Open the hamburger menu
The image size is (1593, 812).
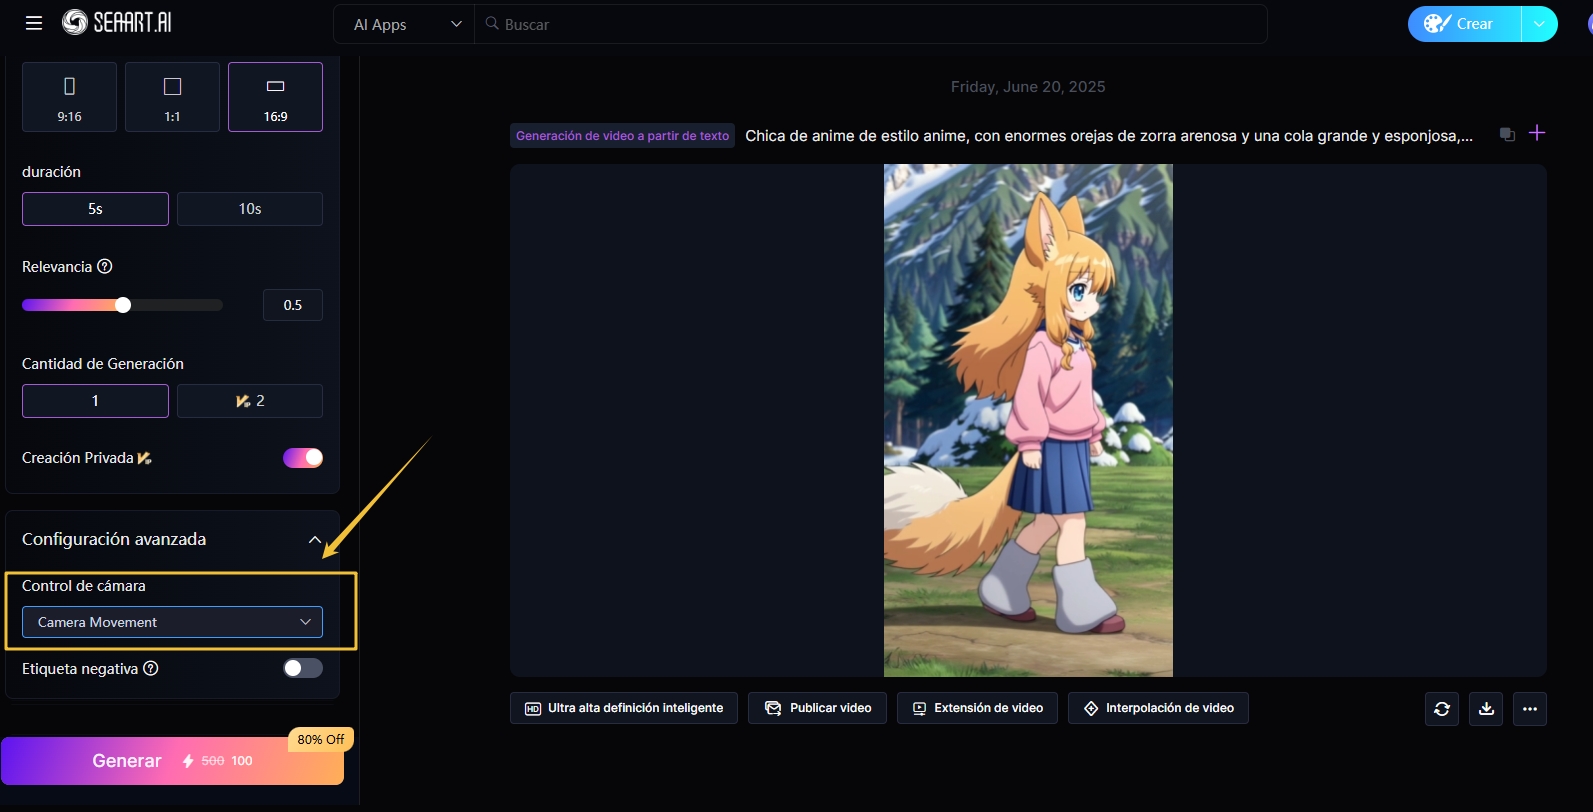coord(34,23)
